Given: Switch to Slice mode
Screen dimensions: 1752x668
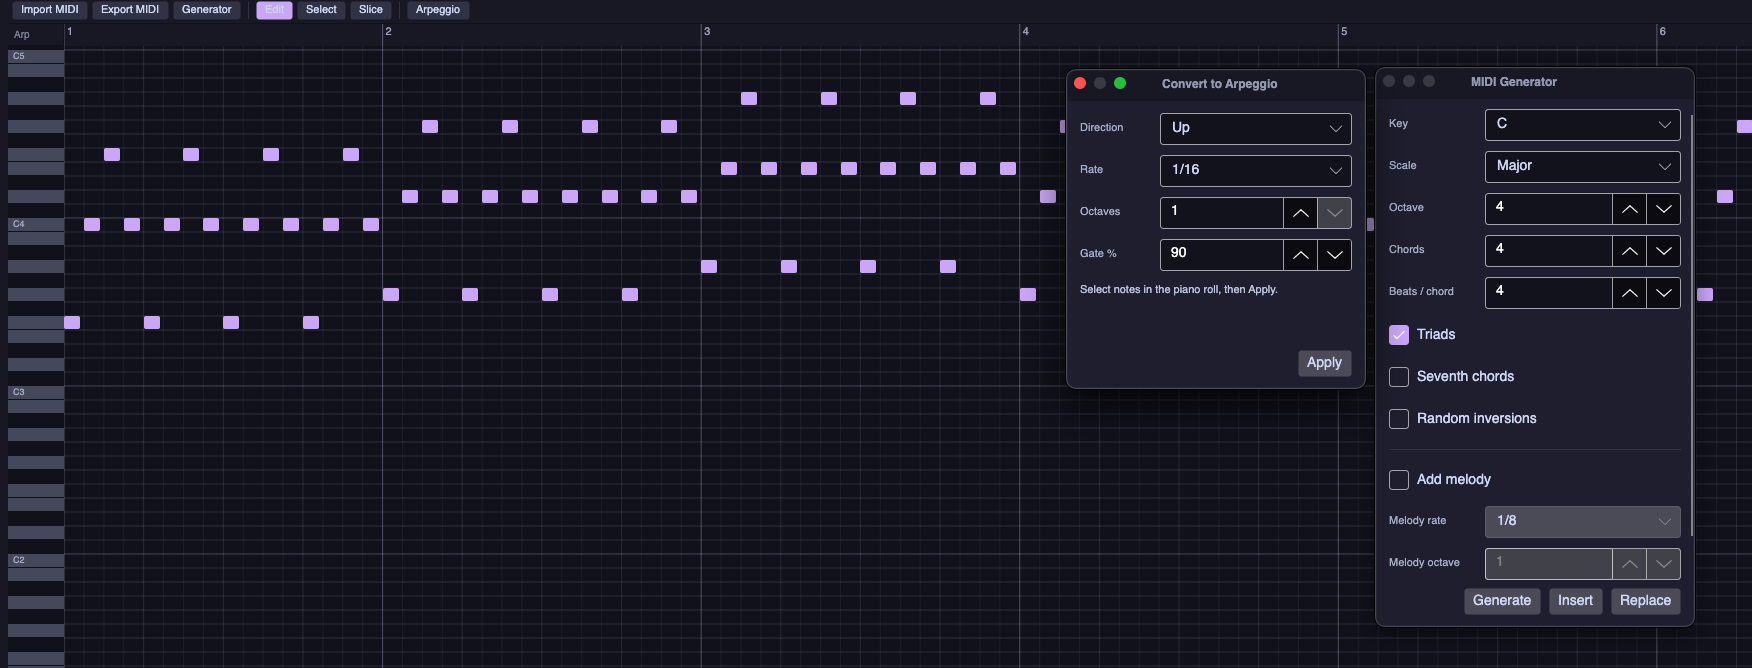Looking at the screenshot, I should pyautogui.click(x=371, y=10).
